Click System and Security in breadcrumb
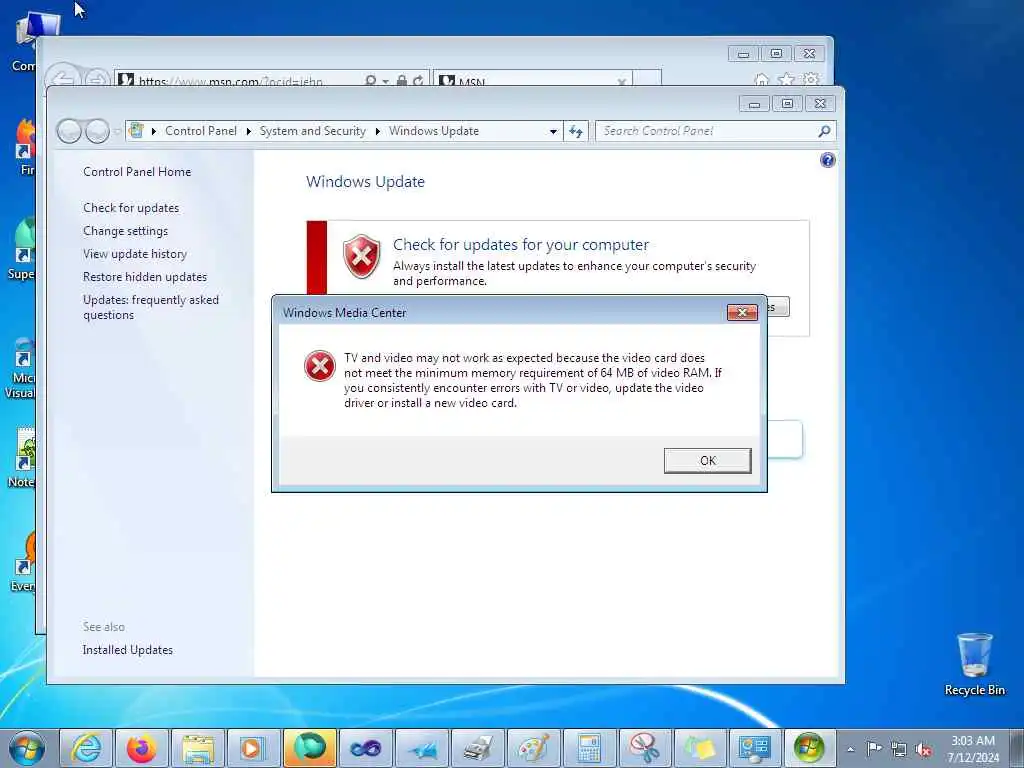1024x768 pixels. [313, 131]
